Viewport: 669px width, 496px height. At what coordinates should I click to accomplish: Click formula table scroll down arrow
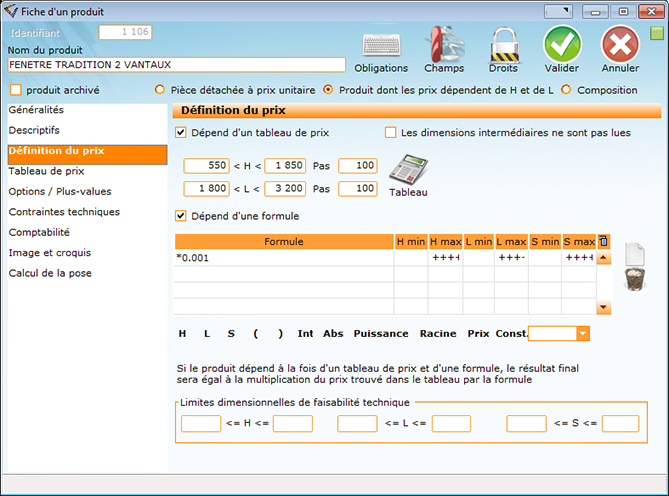click(603, 307)
